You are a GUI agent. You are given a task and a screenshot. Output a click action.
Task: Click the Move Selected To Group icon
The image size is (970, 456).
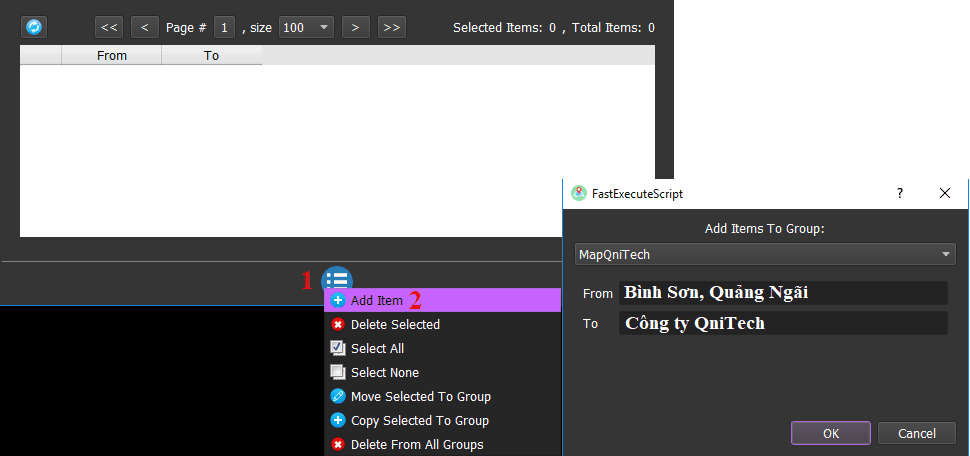click(x=338, y=396)
